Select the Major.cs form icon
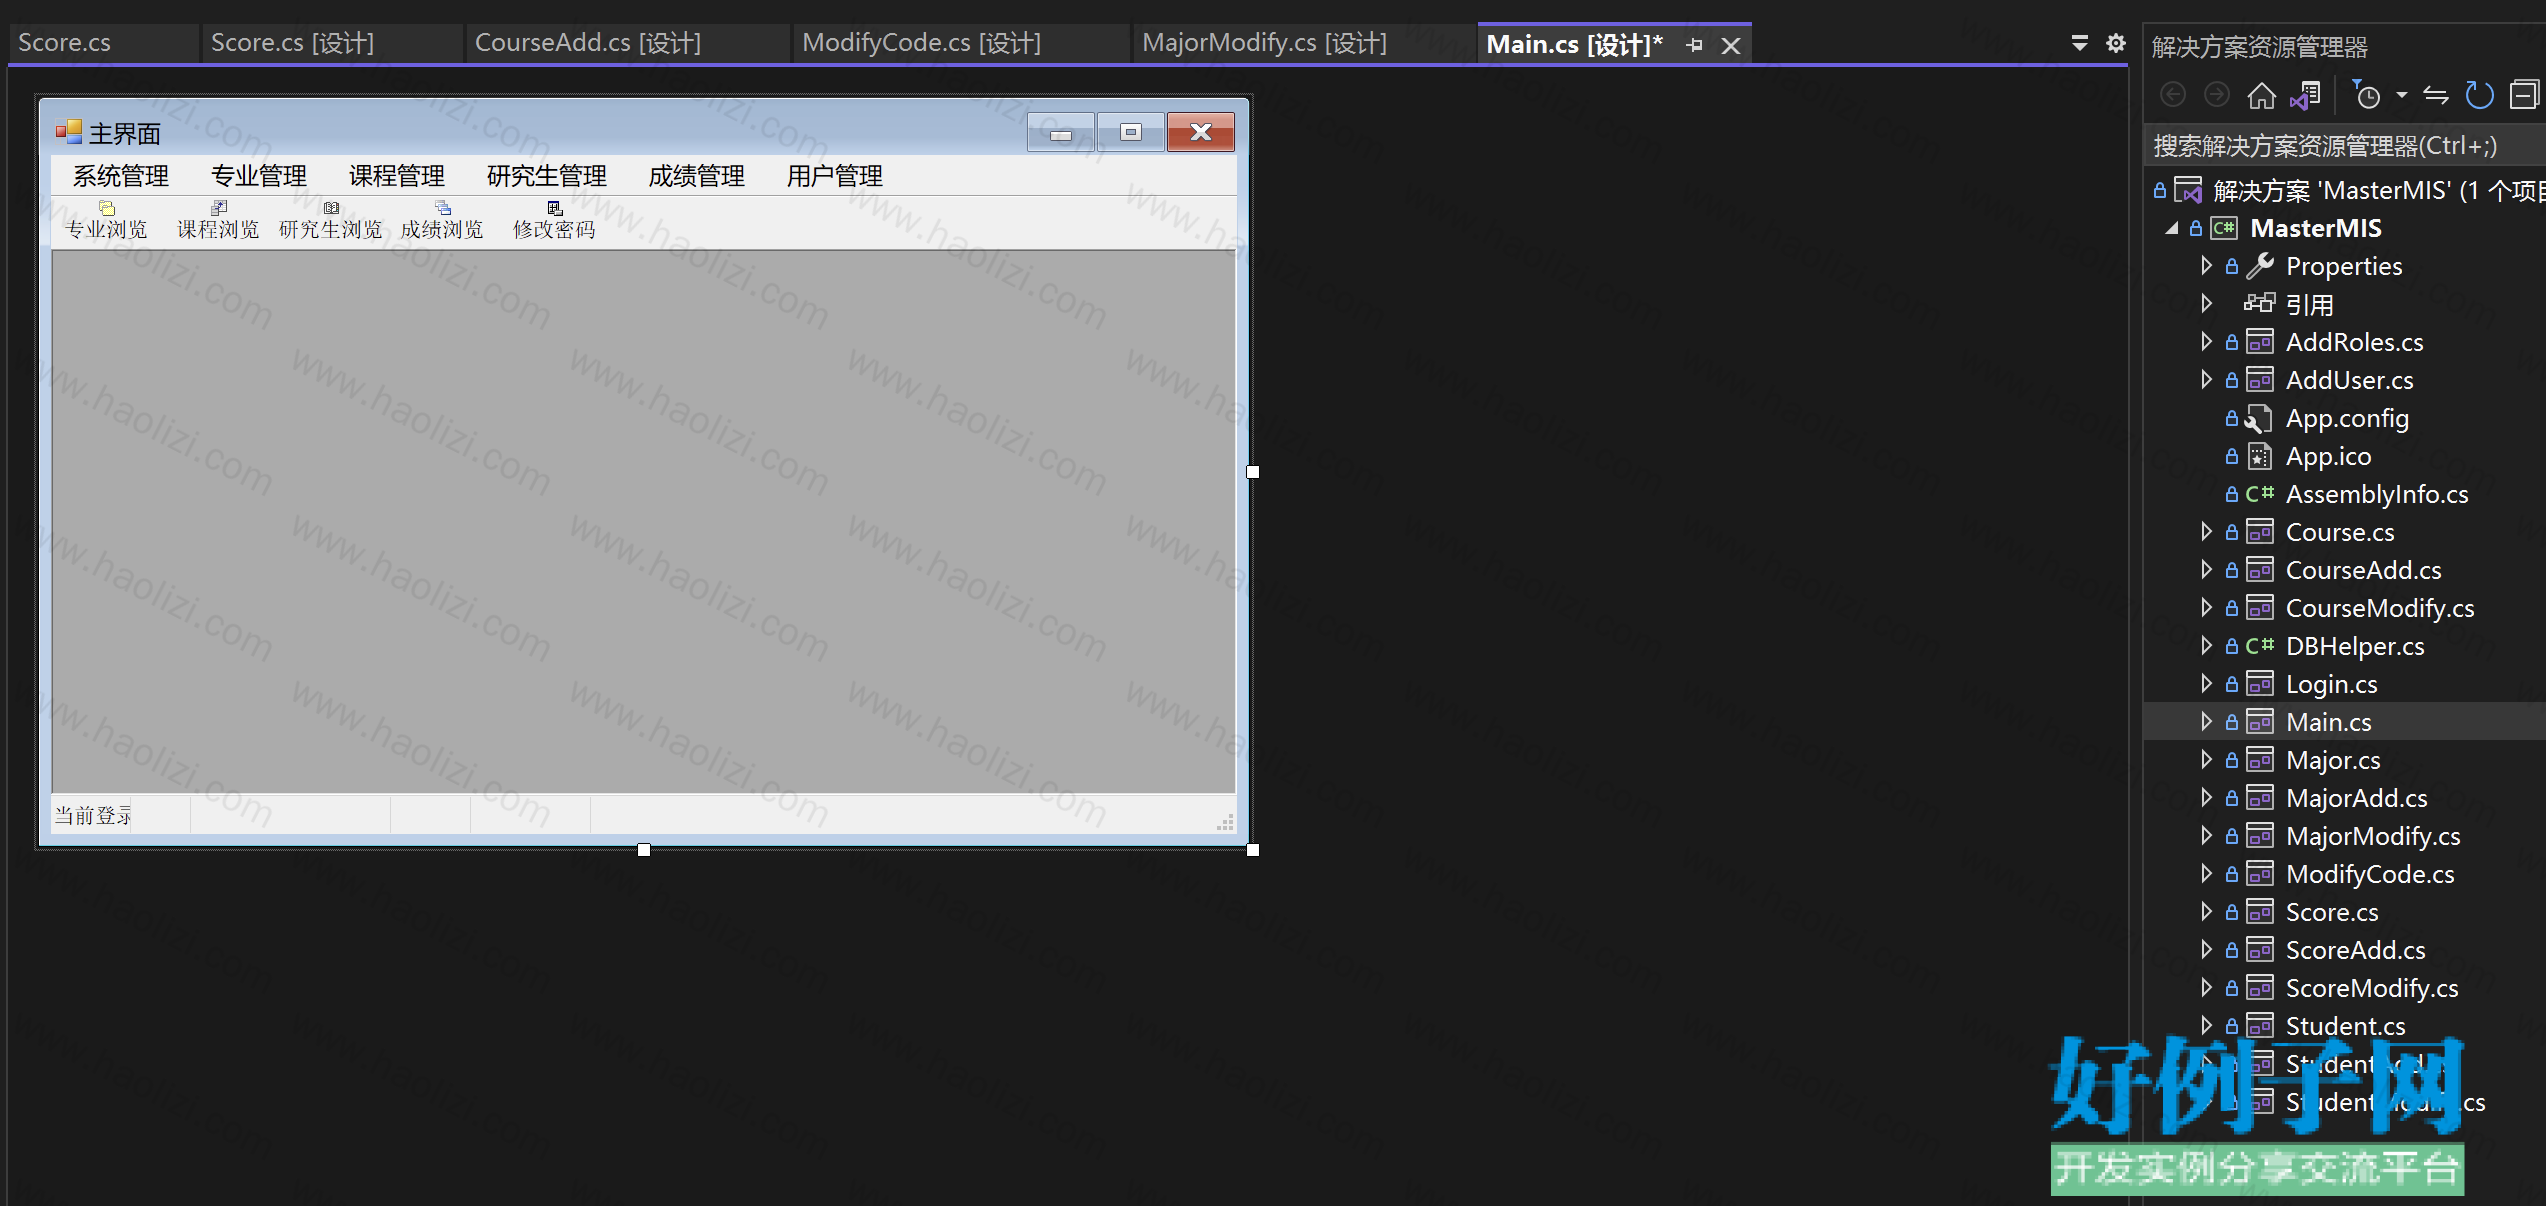 click(2260, 760)
